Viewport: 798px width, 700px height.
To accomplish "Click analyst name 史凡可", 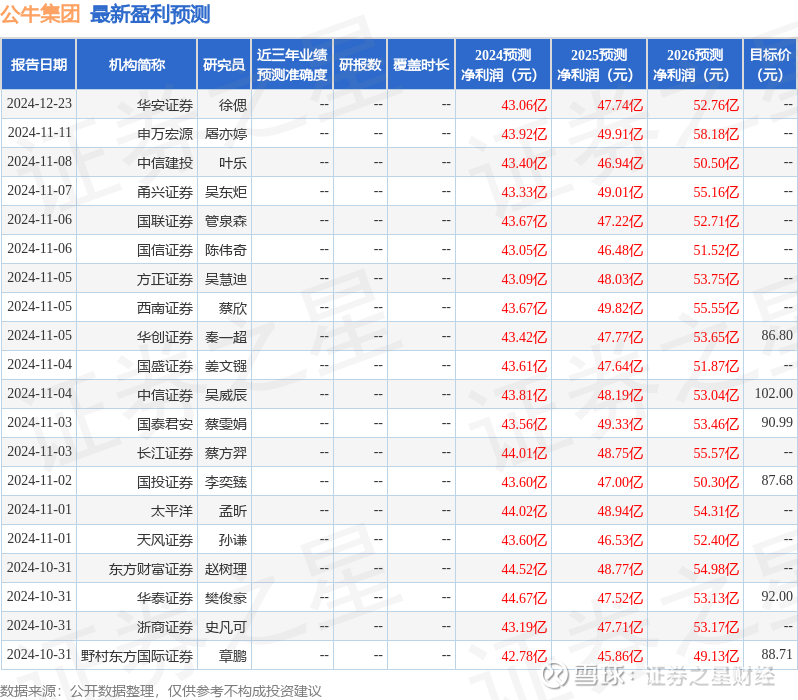I will coord(225,628).
